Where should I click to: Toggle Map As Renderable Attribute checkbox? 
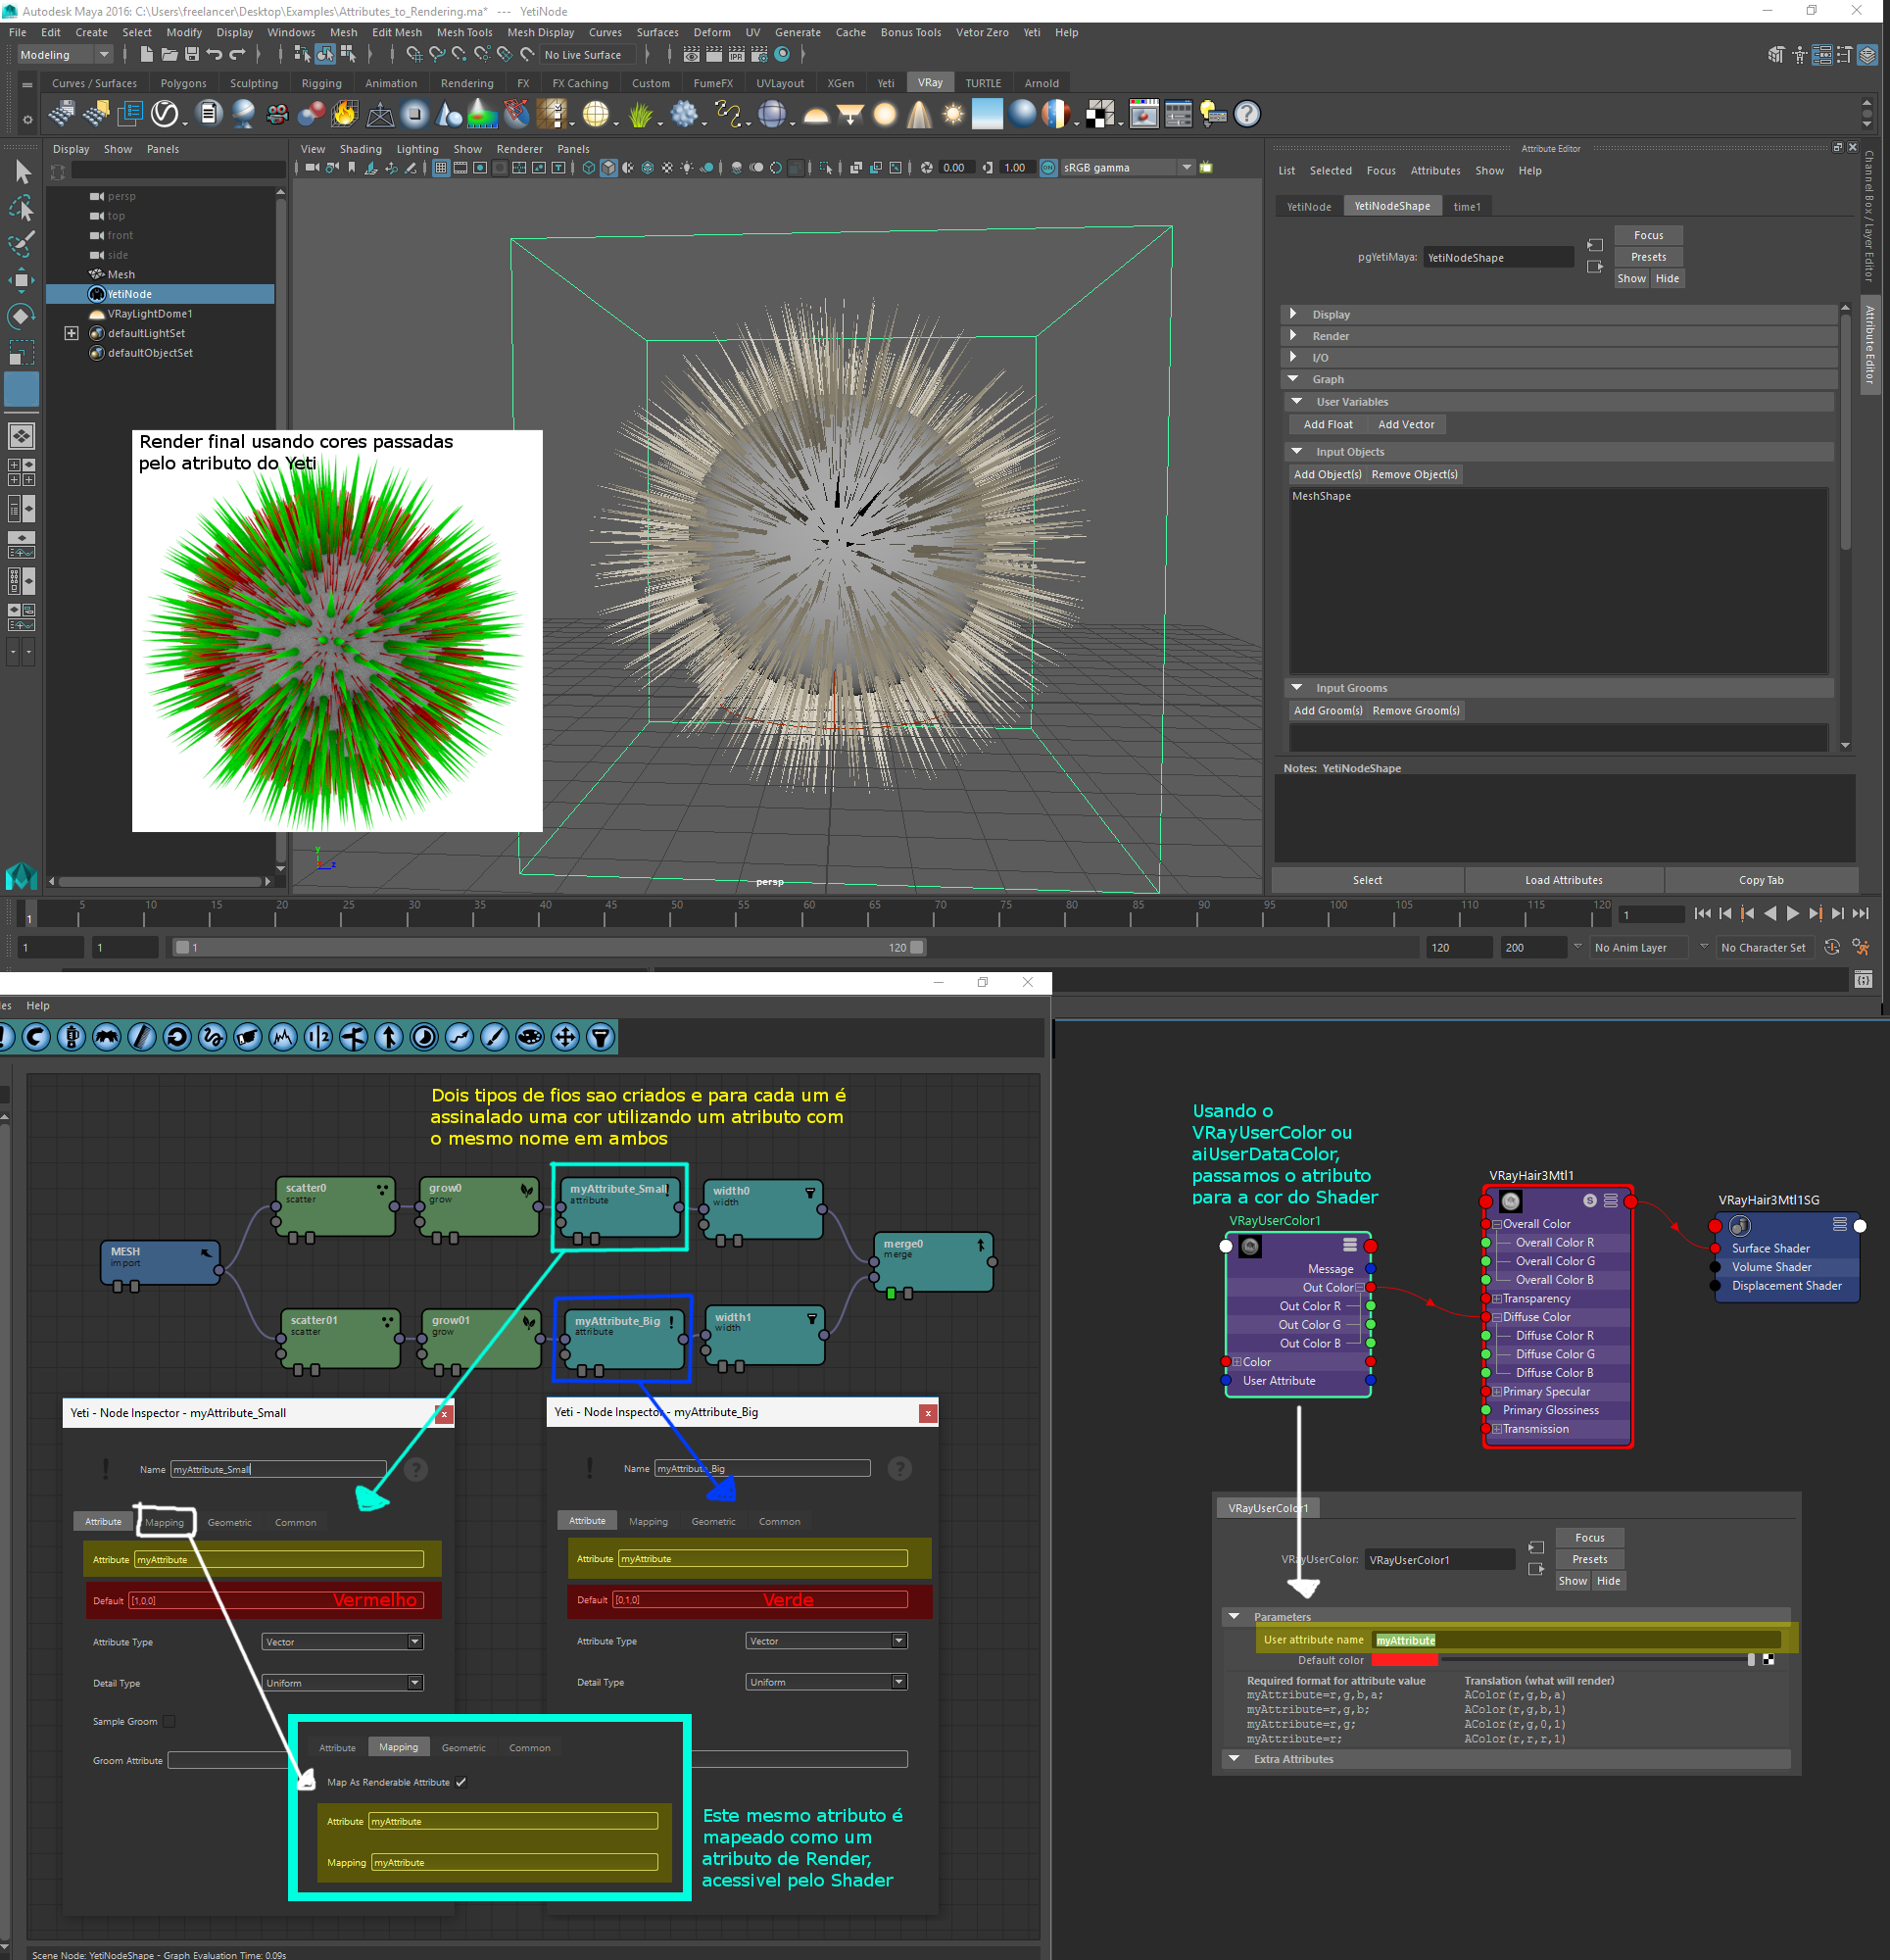[461, 1782]
